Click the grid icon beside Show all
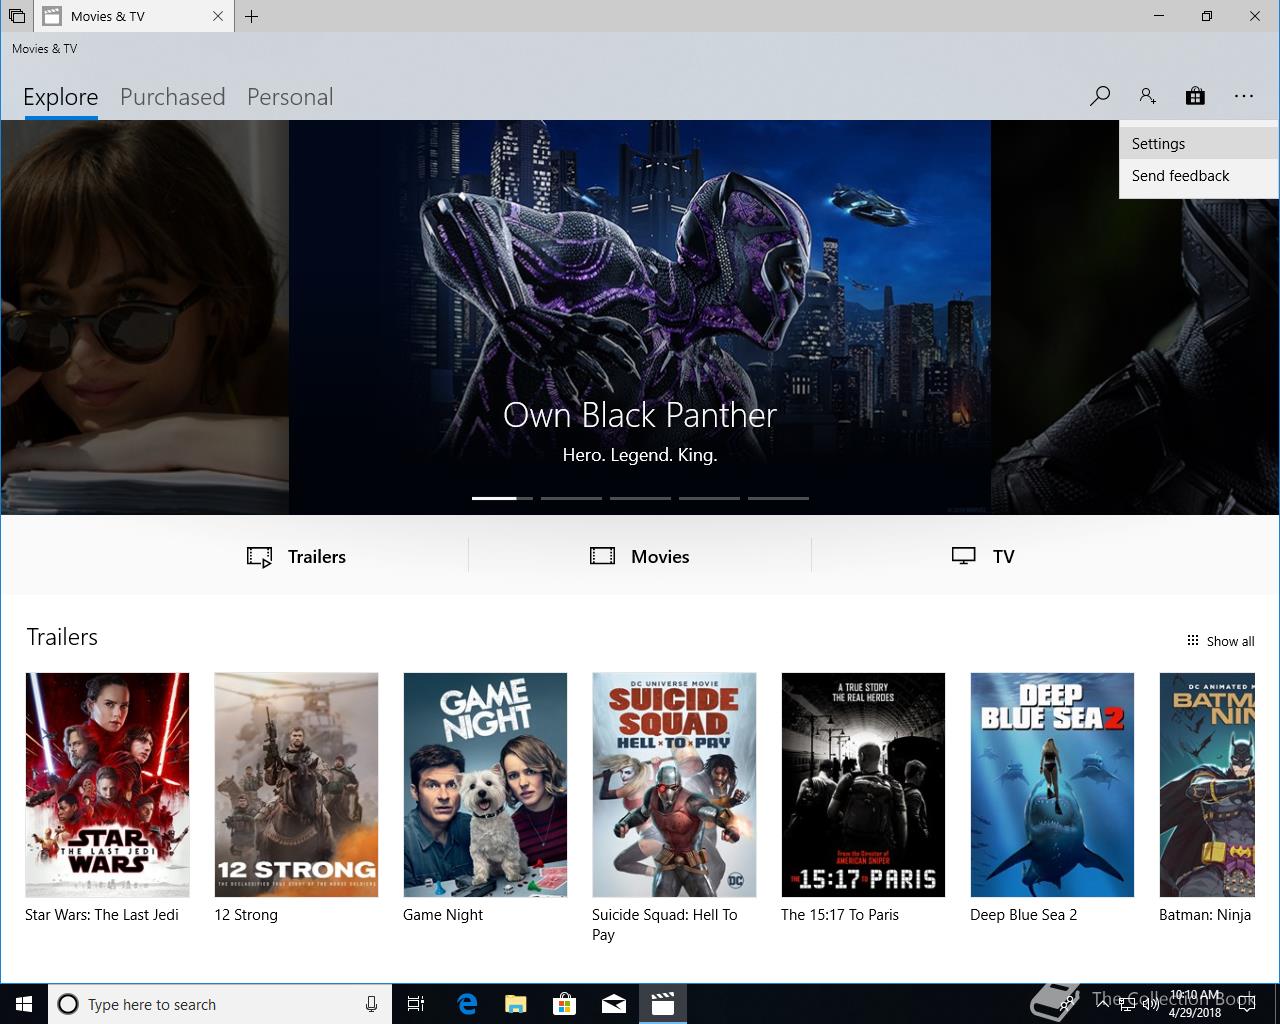This screenshot has height=1024, width=1280. tap(1193, 641)
